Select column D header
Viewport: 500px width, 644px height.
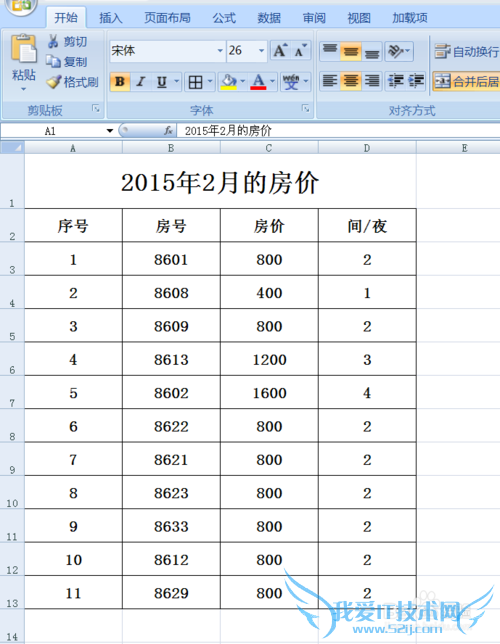click(367, 148)
